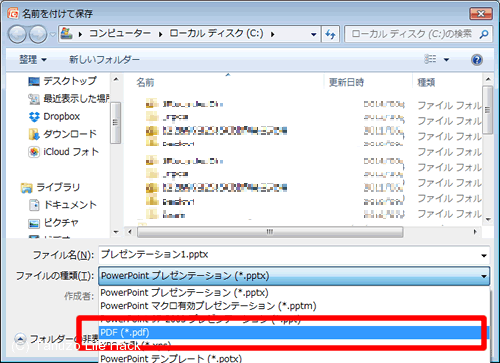Click the computer icon in the address bar
500x363 pixels.
click(x=67, y=33)
